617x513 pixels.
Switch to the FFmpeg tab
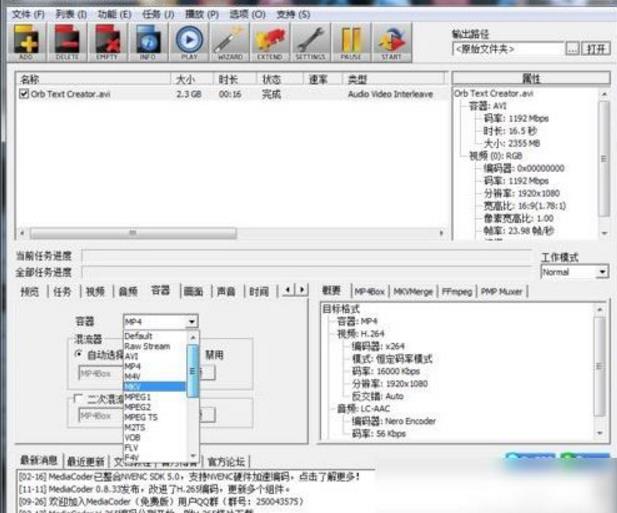pos(457,292)
